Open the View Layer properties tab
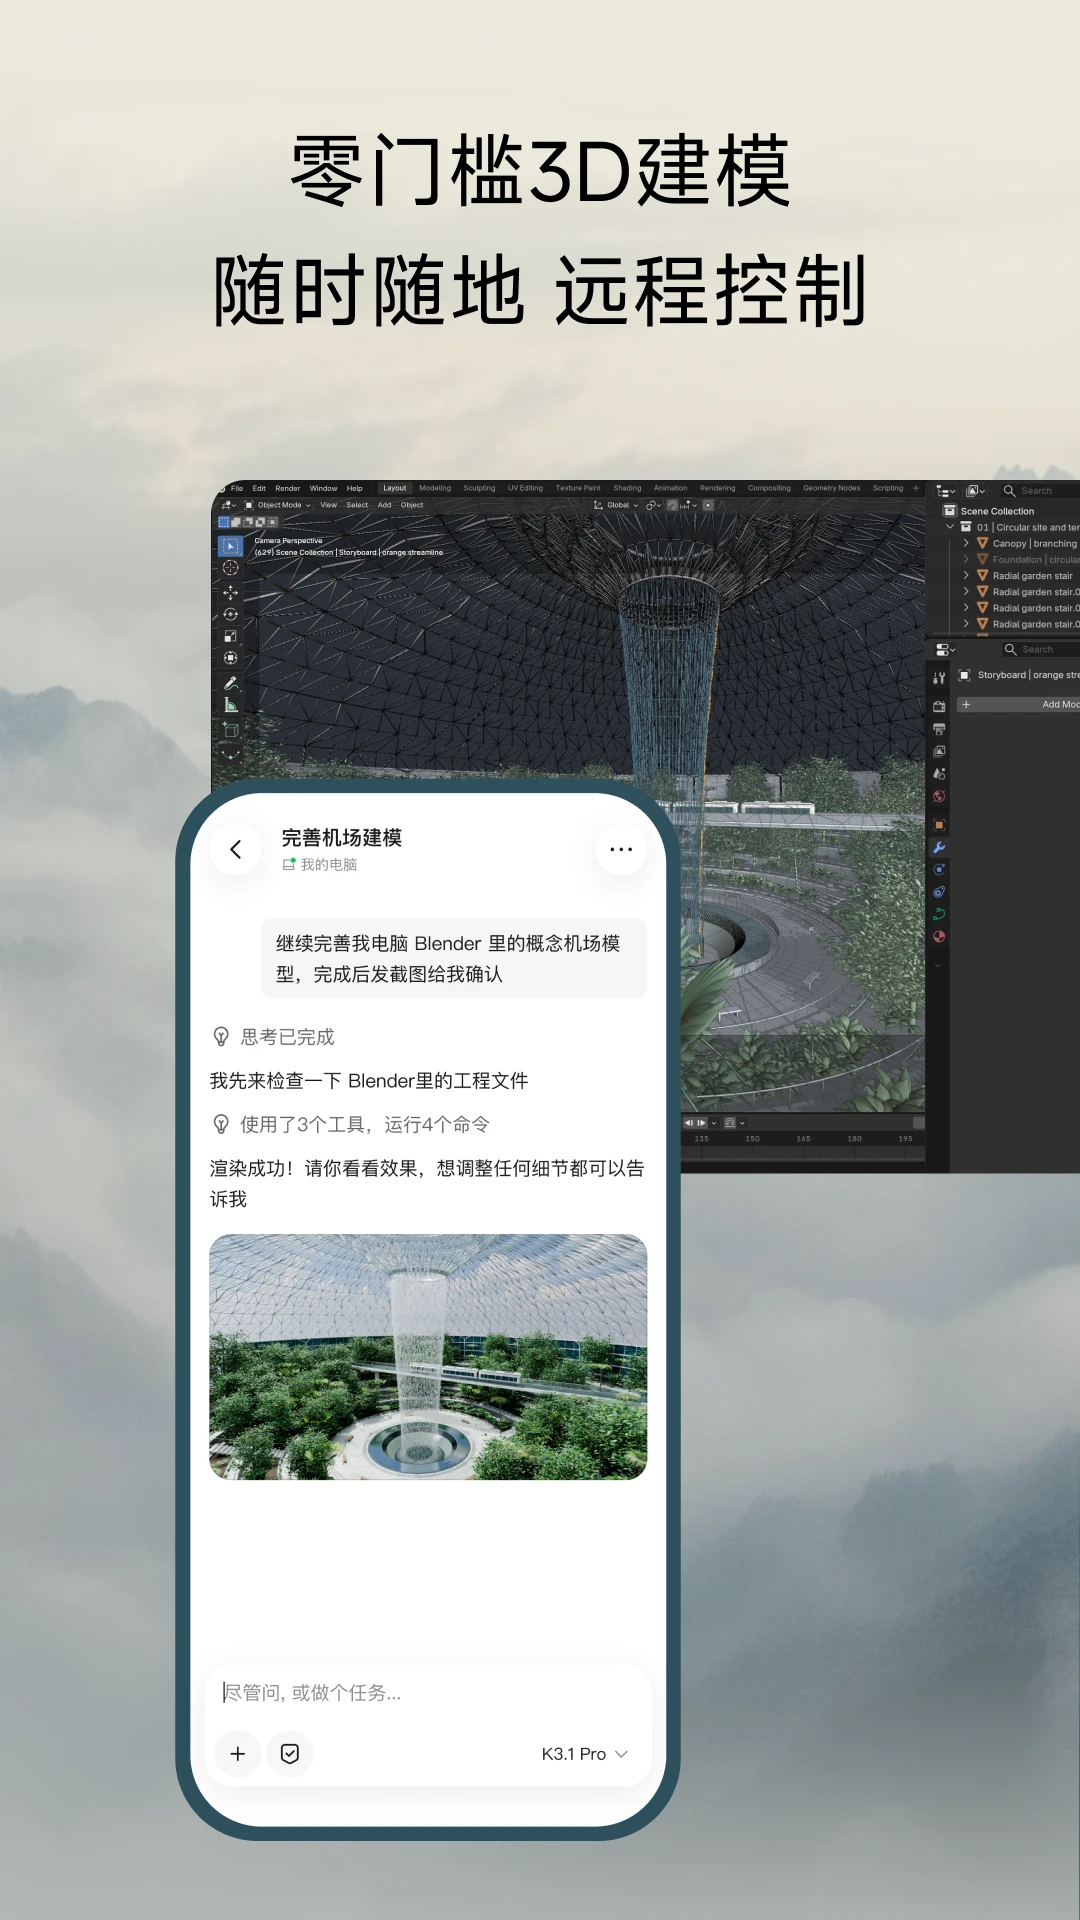Viewport: 1080px width, 1920px height. point(939,751)
